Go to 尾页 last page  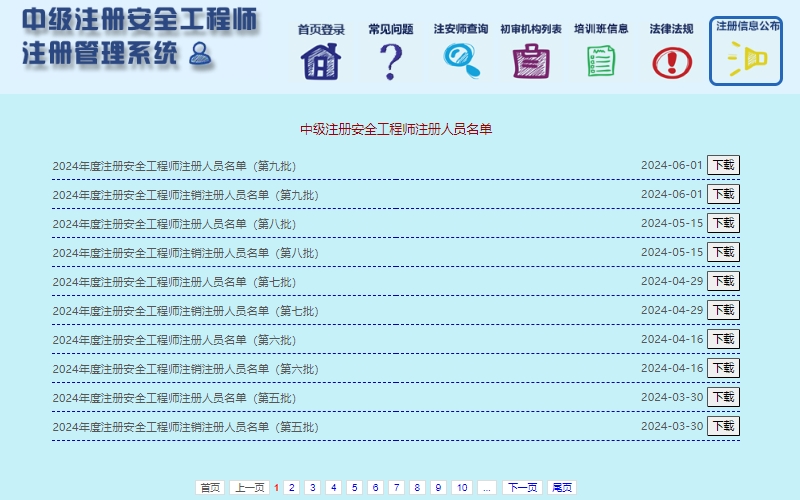pos(563,488)
